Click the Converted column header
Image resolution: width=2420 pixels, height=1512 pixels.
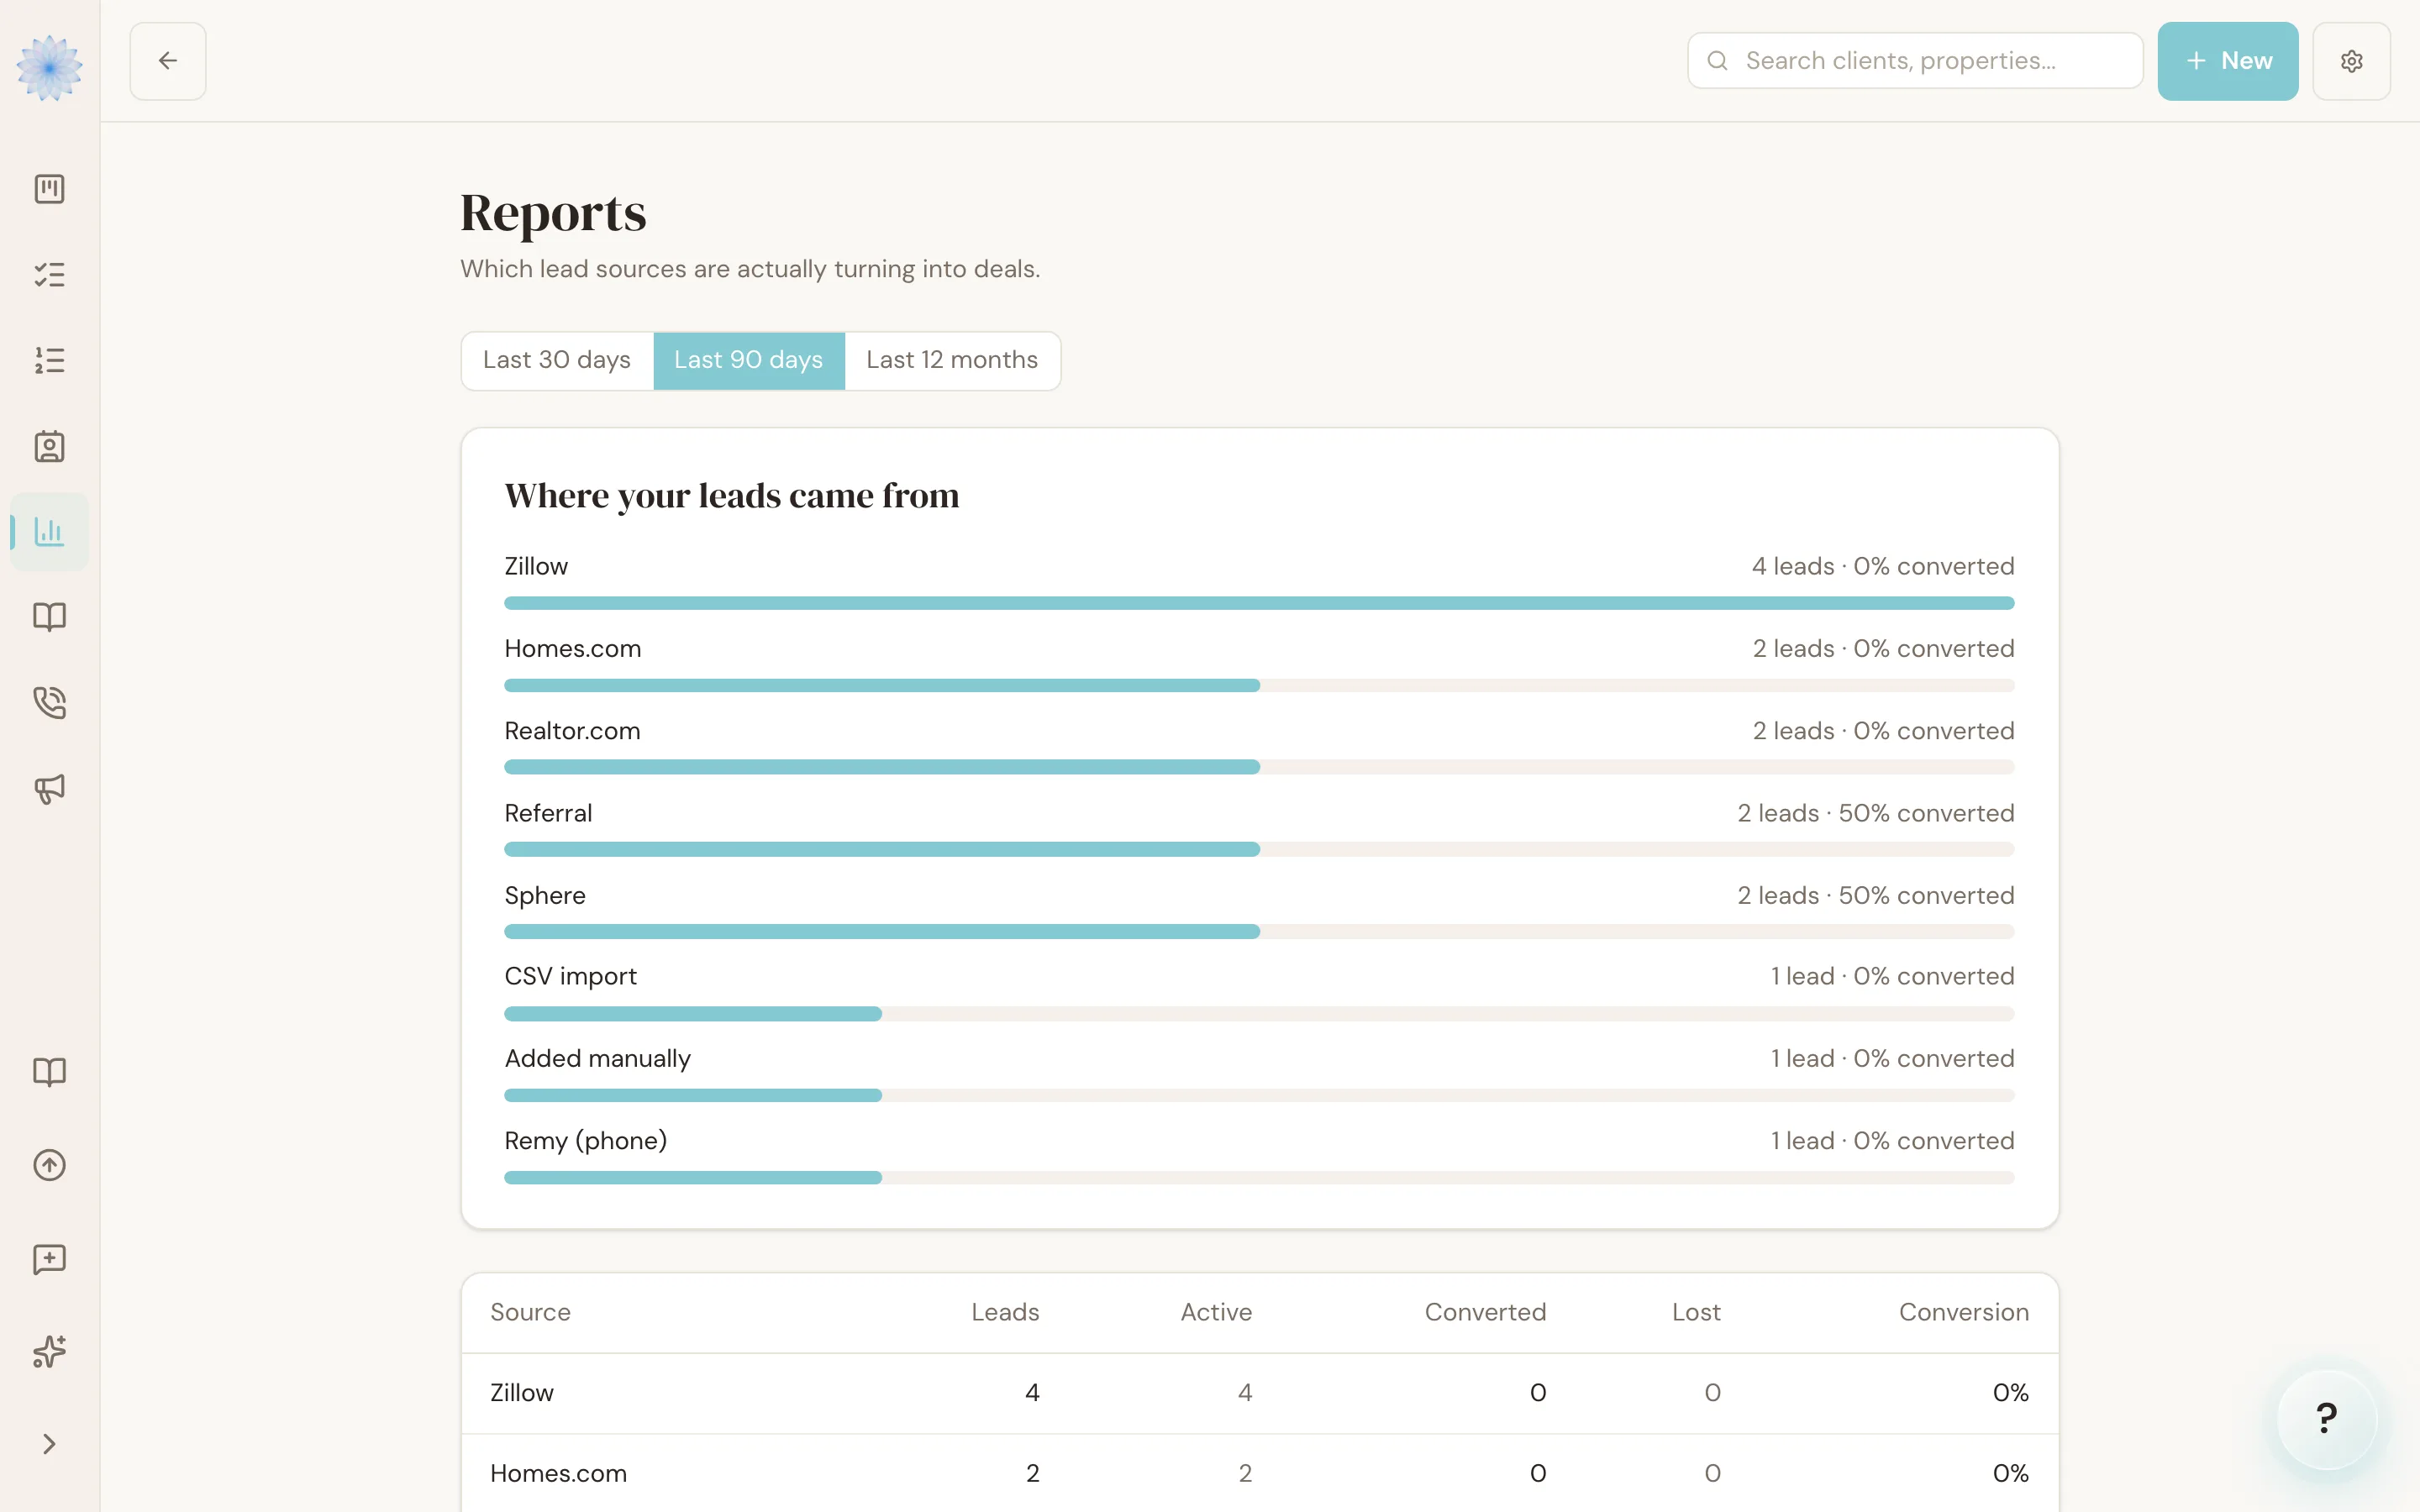pyautogui.click(x=1485, y=1312)
